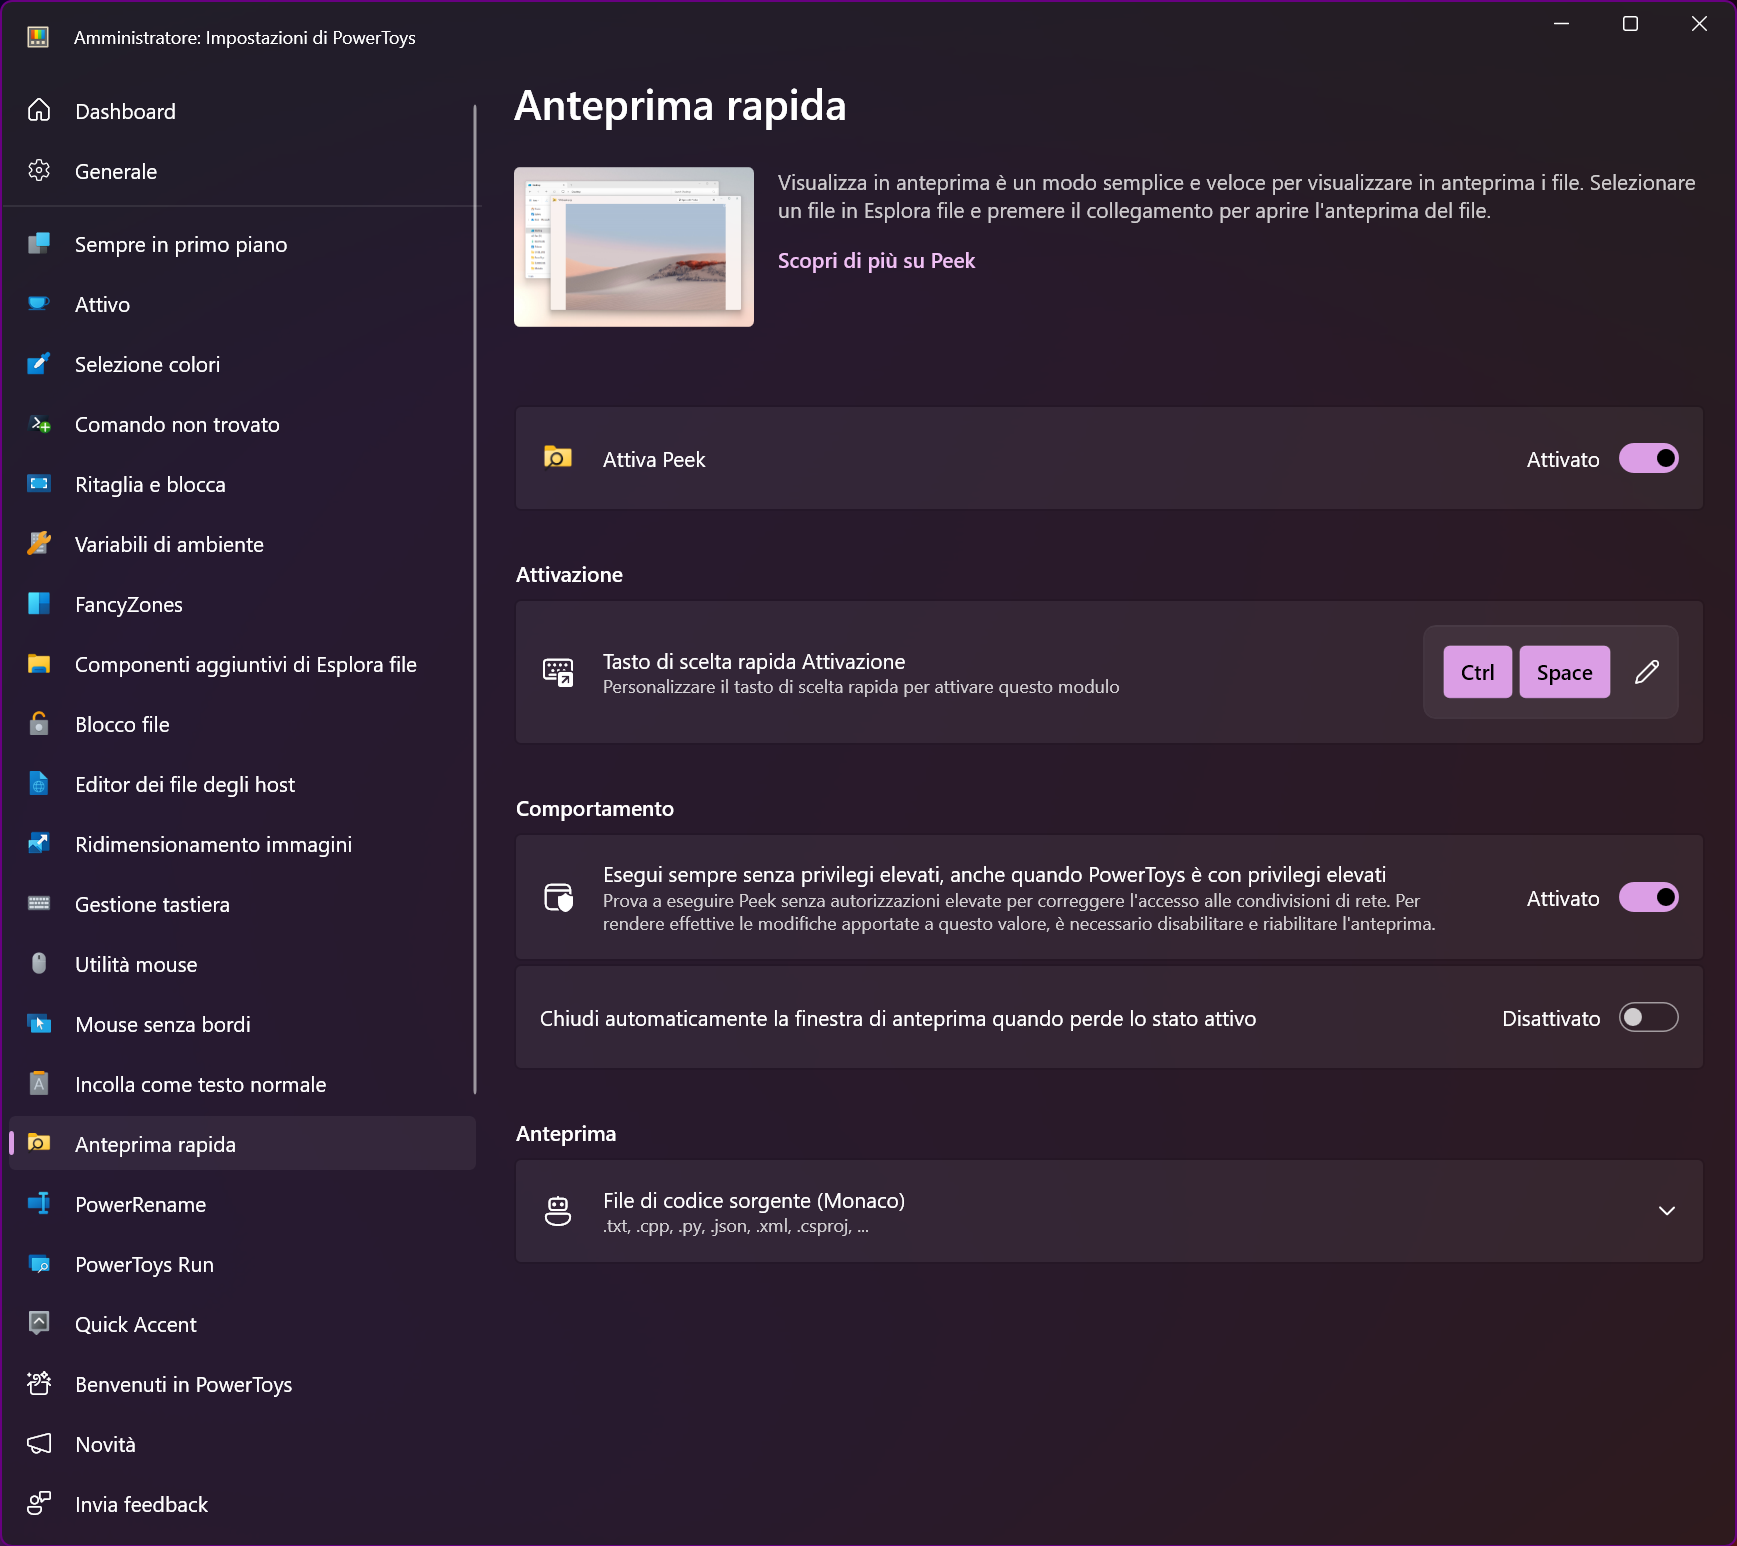The image size is (1737, 1546).
Task: Click the FancyZones icon
Action: pos(39,604)
